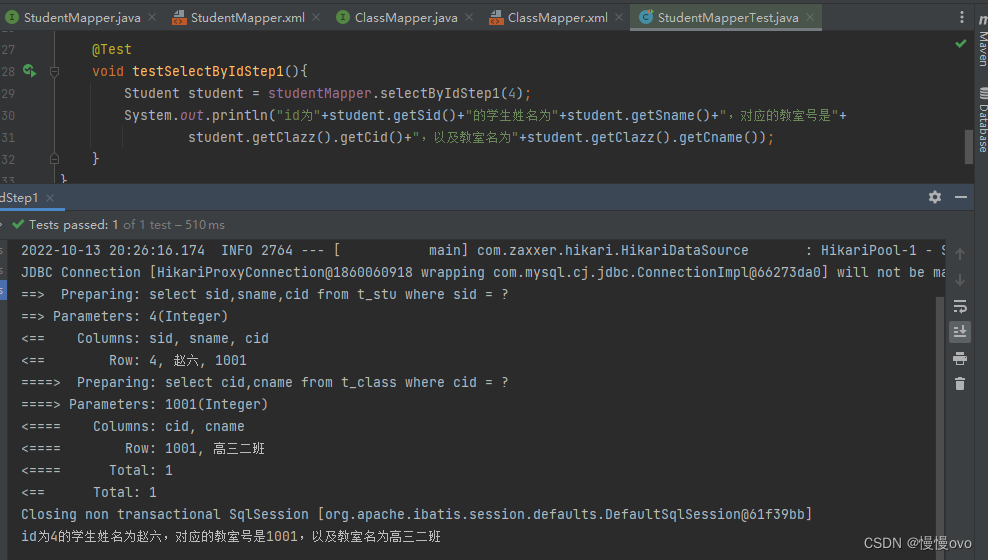Click JDBC Connection HikariProxyConnection log line
This screenshot has height=560, width=988.
(483, 272)
